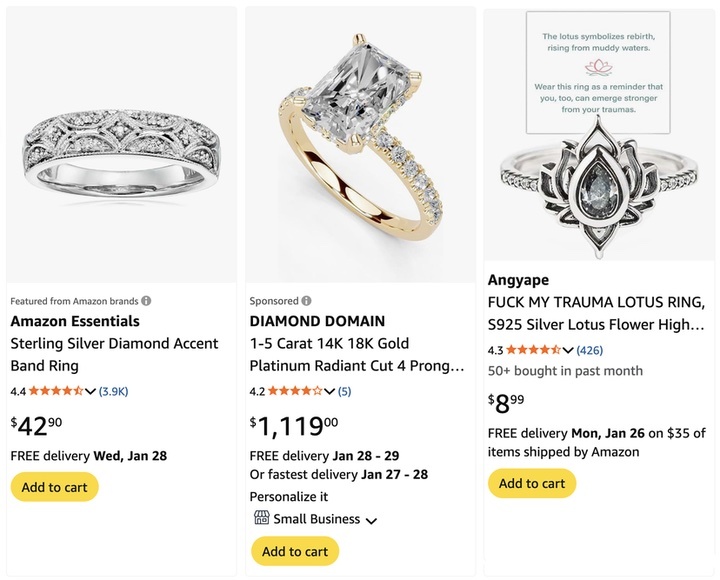Click the gold radiant cut ring image
The width and height of the screenshot is (720, 580).
(x=360, y=145)
